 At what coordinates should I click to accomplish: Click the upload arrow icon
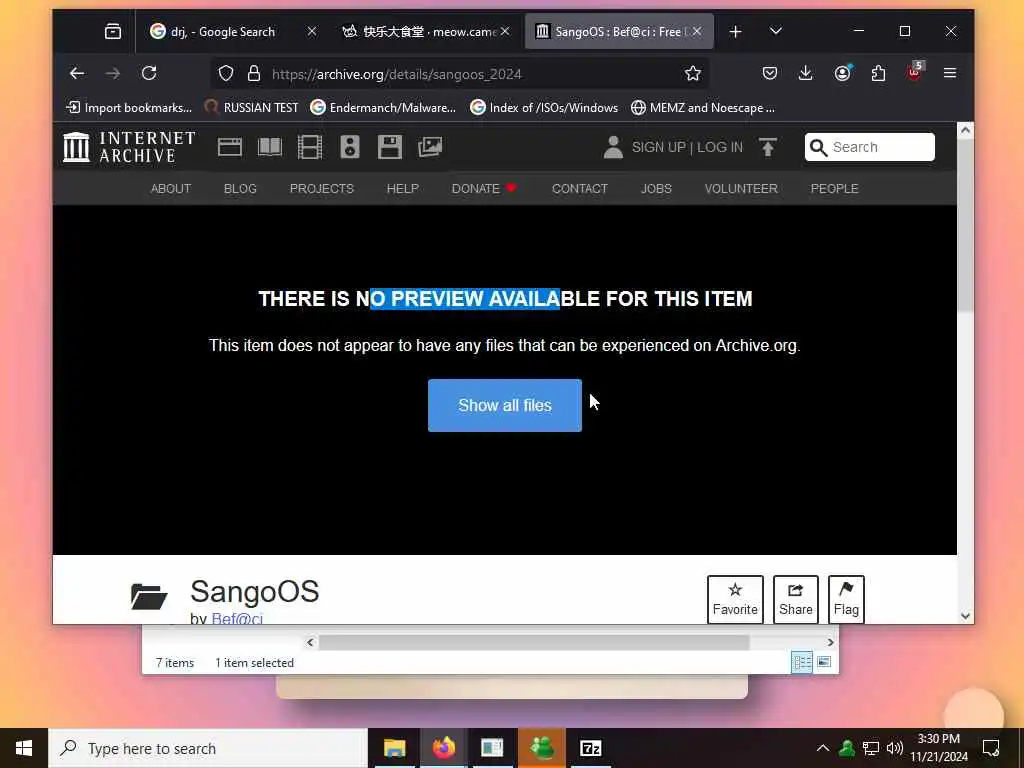(x=768, y=147)
